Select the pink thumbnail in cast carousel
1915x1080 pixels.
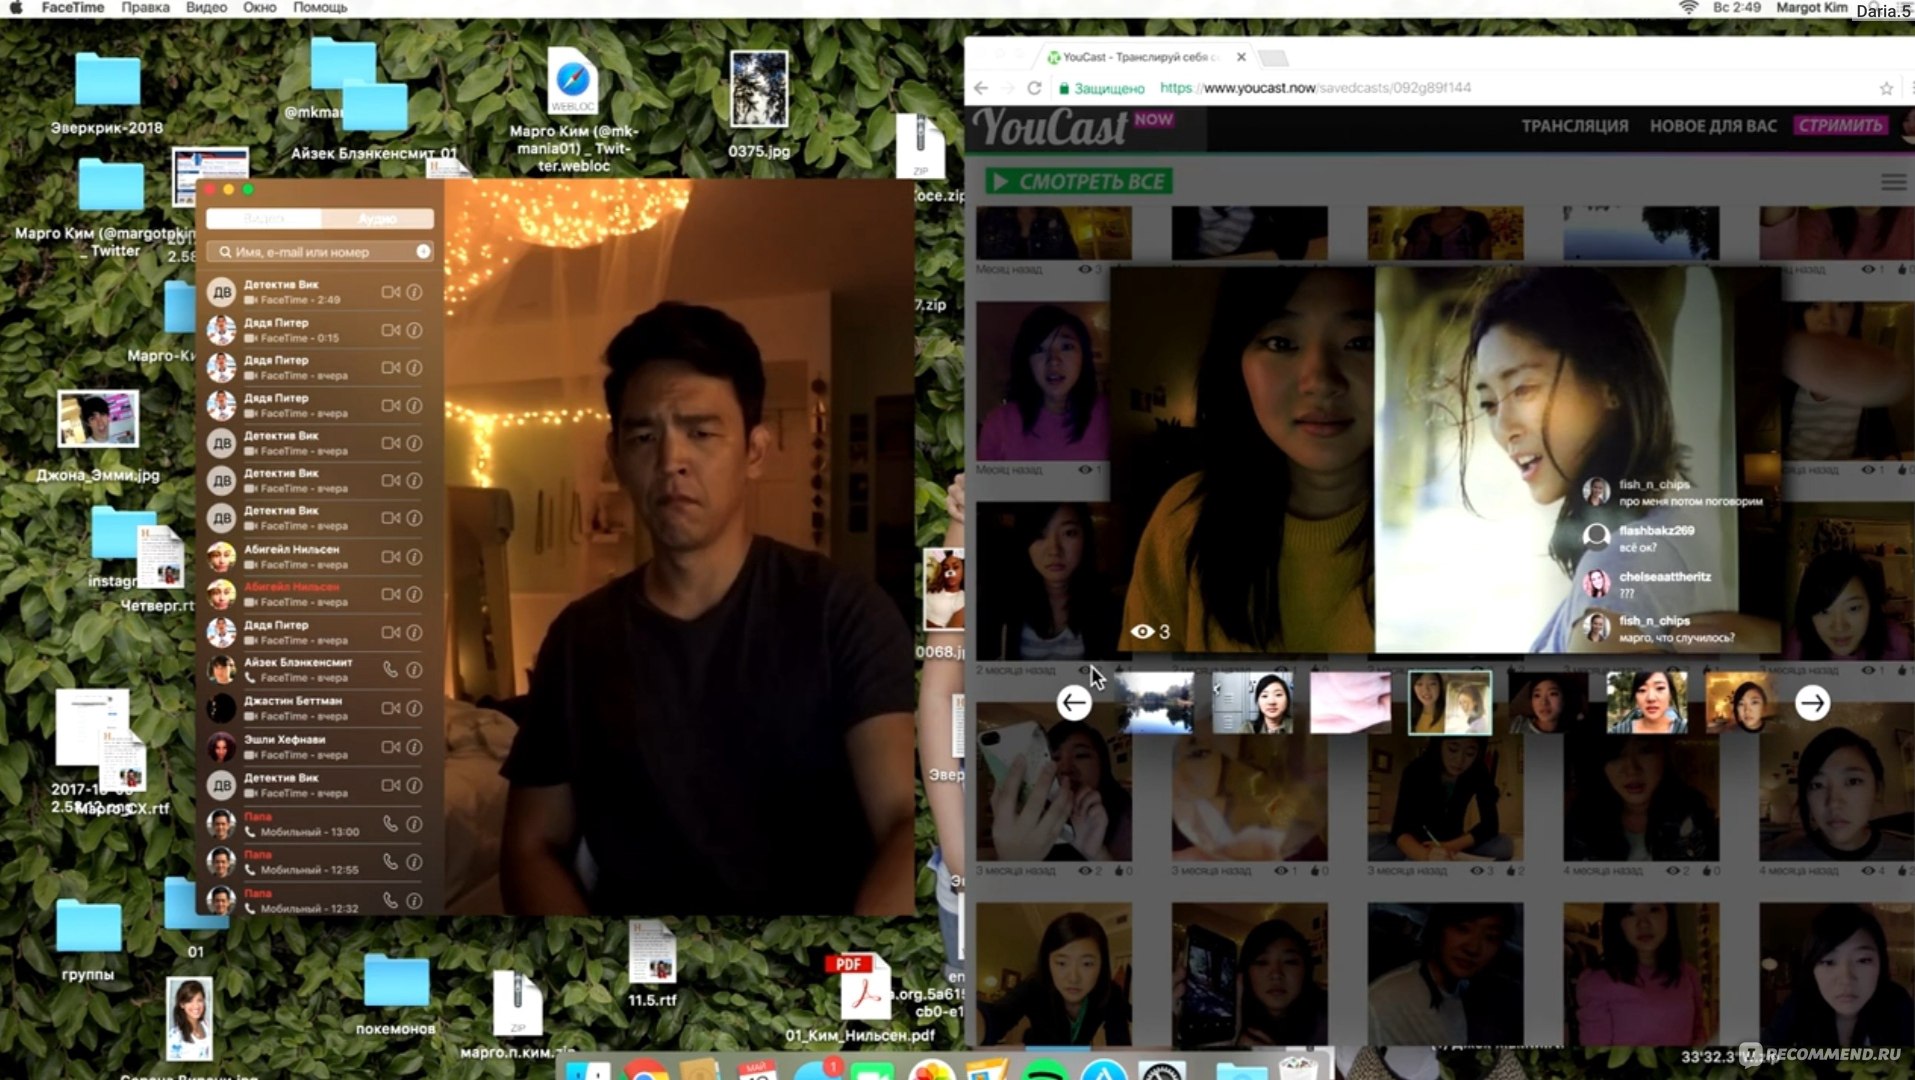point(1350,703)
